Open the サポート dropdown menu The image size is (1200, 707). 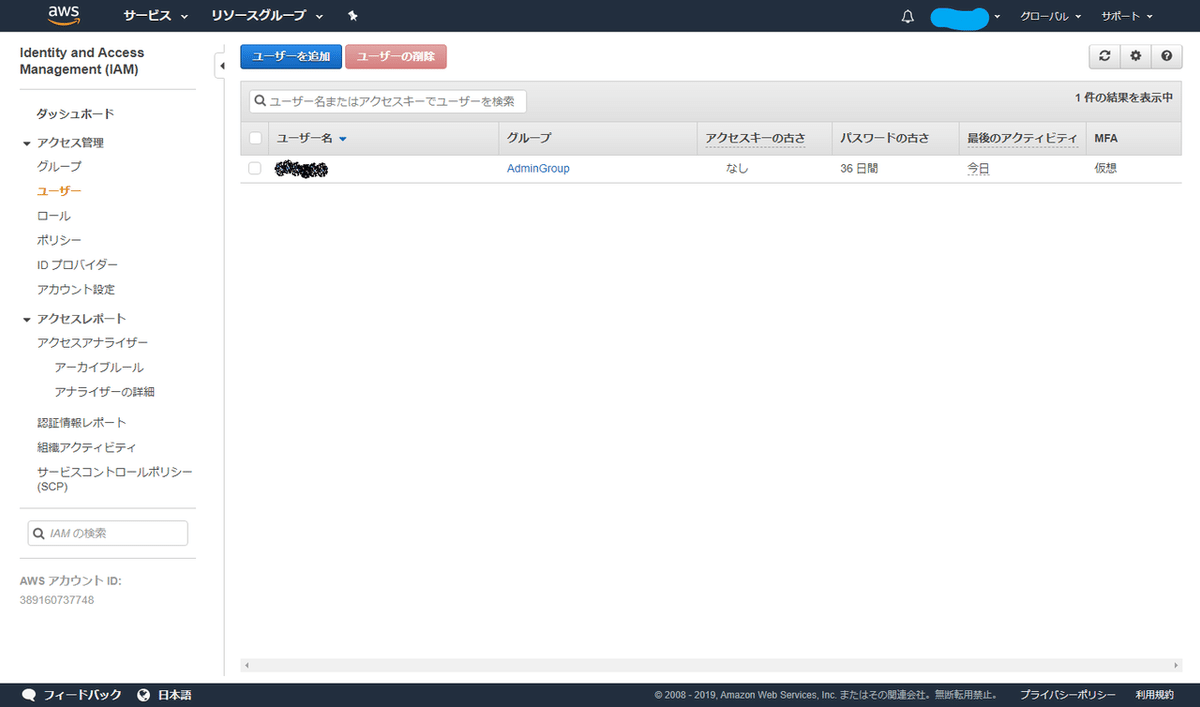coord(1127,16)
